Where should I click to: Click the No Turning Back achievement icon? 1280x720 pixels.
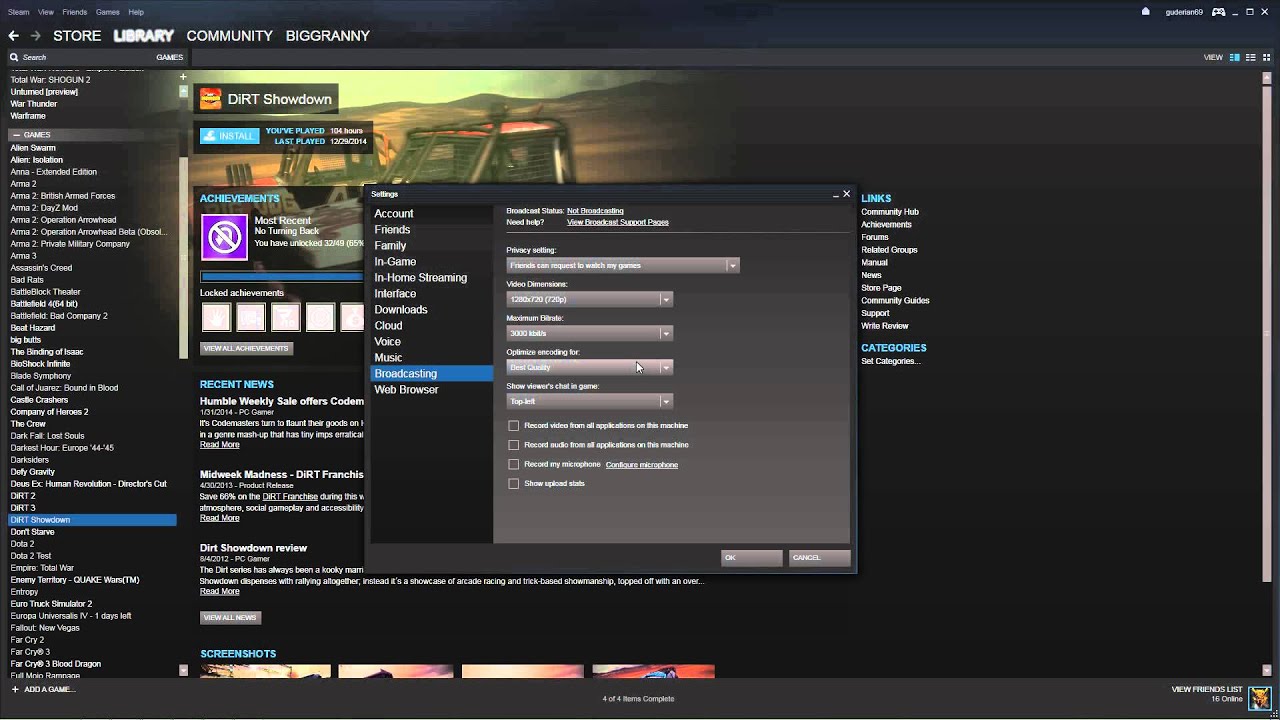[224, 237]
